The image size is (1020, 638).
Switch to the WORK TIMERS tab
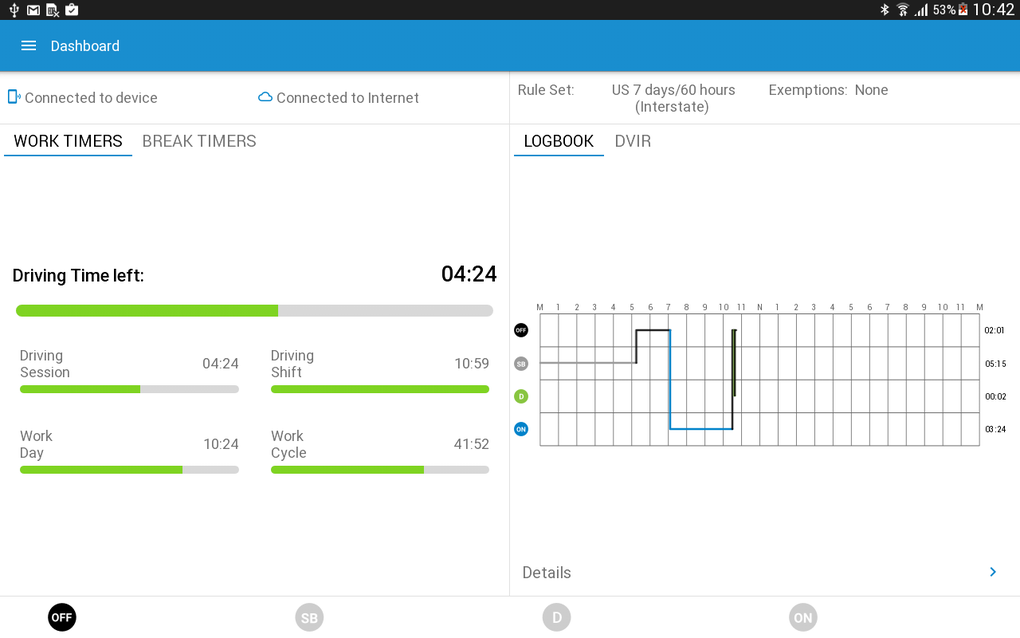pyautogui.click(x=68, y=141)
